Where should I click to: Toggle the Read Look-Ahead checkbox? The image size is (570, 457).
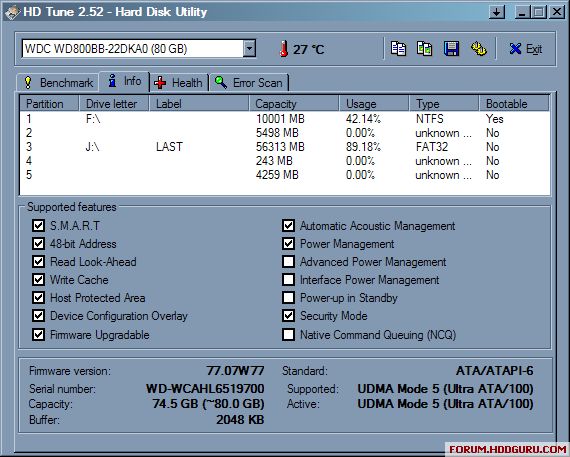pos(39,262)
